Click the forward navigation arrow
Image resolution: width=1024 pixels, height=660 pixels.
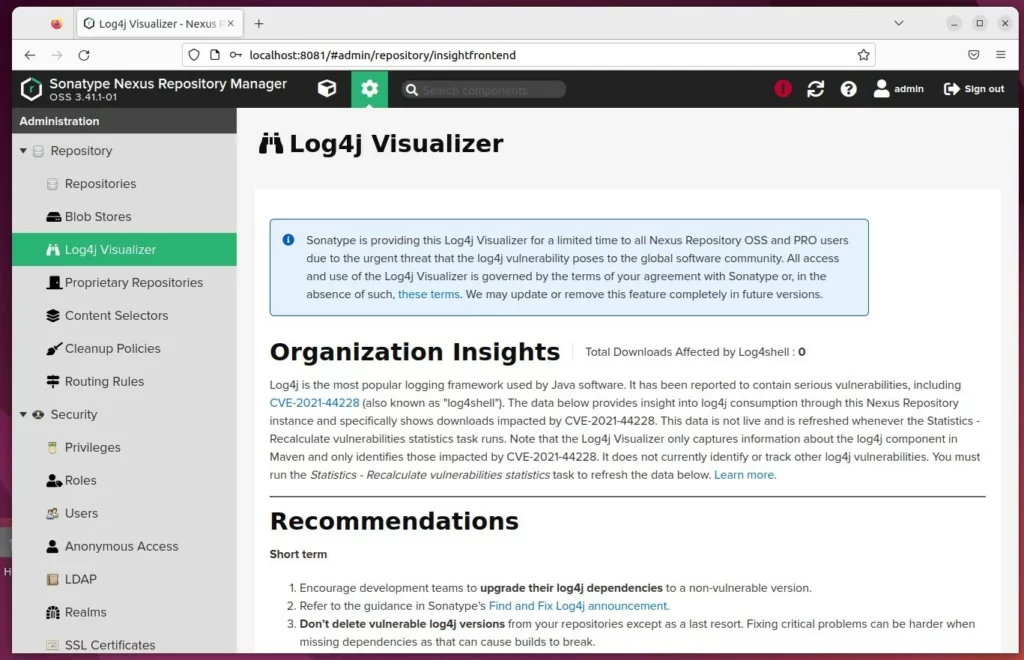point(57,55)
